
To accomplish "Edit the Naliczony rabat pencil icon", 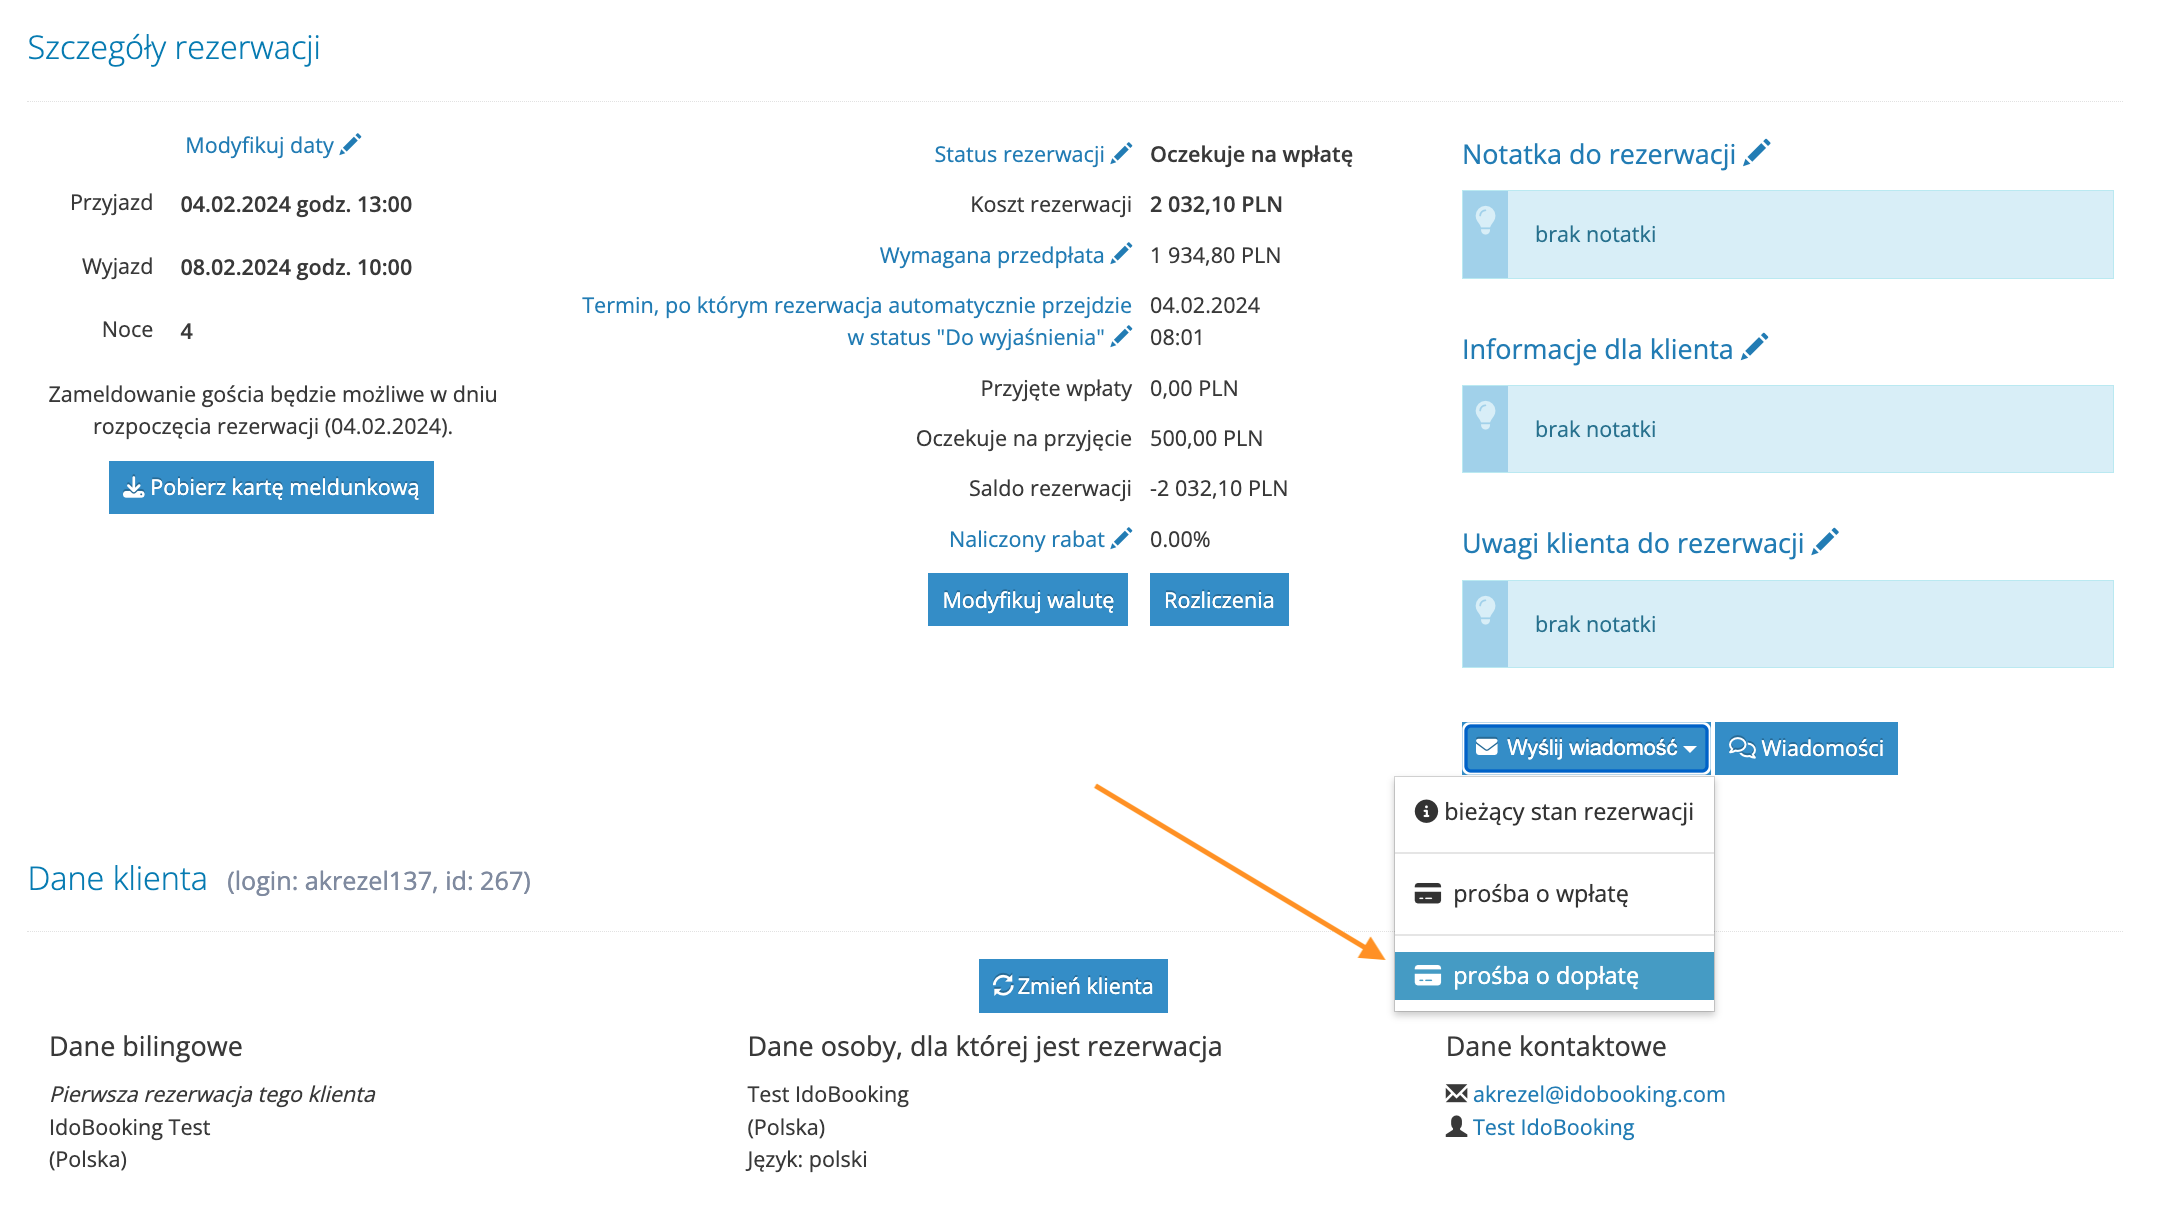I will (1122, 538).
